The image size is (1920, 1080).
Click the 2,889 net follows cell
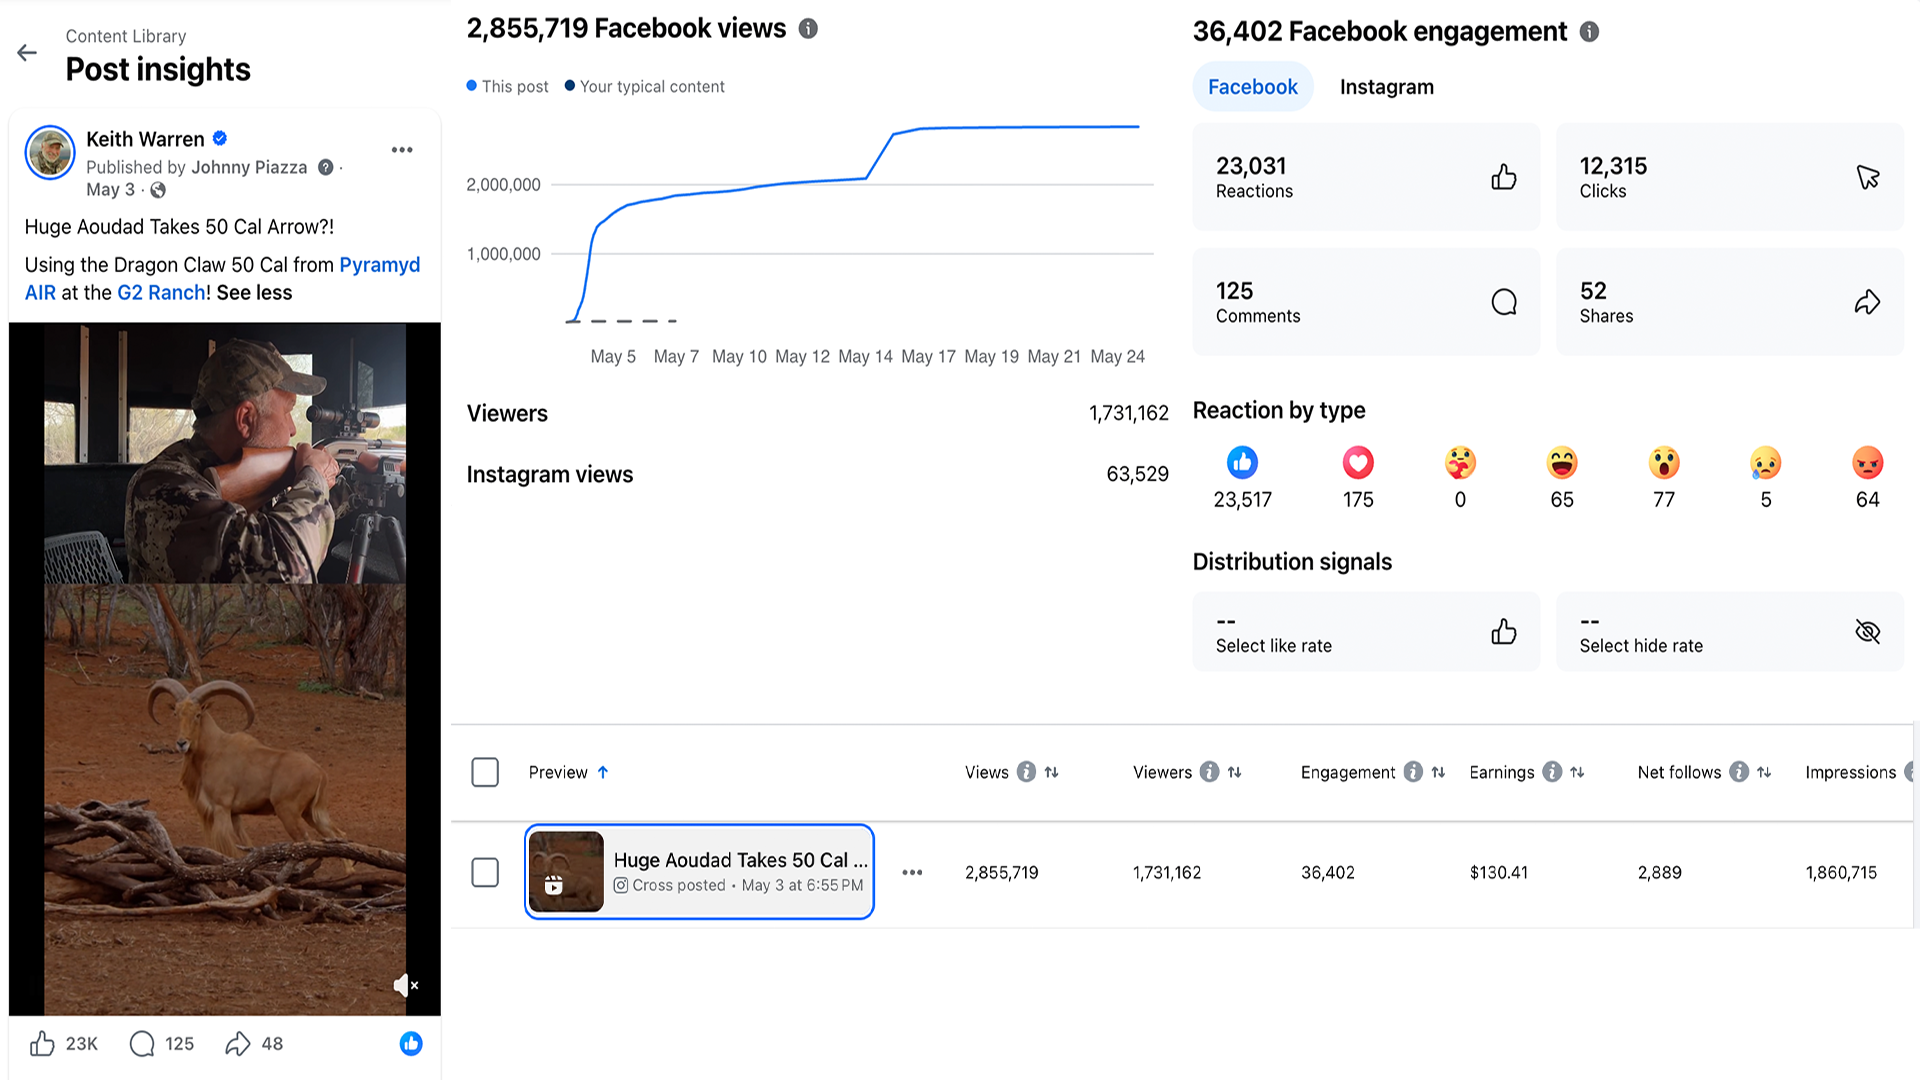point(1660,873)
